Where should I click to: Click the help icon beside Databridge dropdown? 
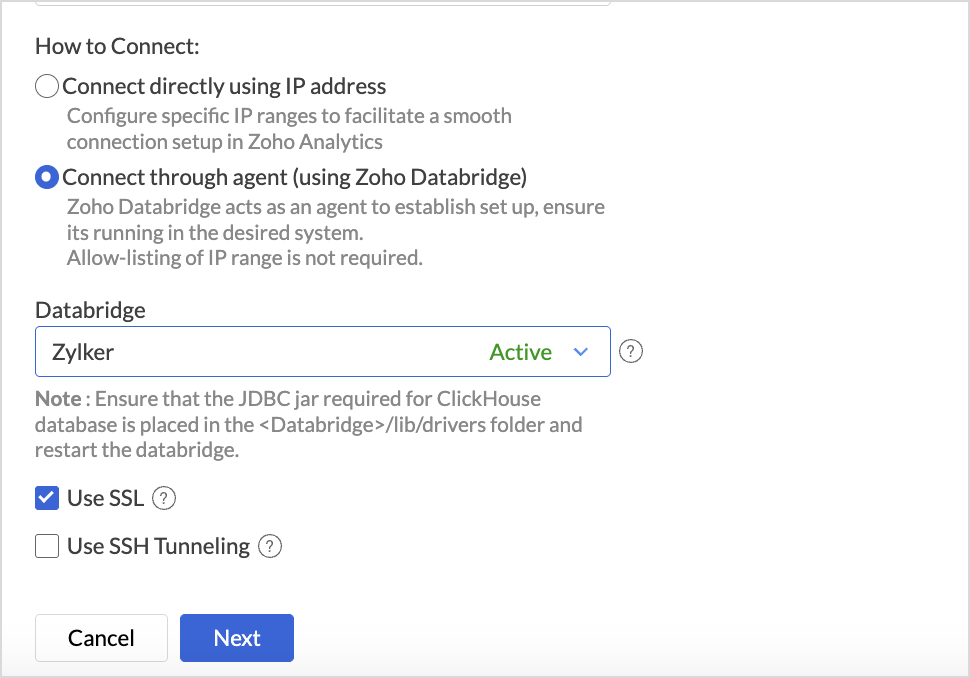click(x=631, y=352)
